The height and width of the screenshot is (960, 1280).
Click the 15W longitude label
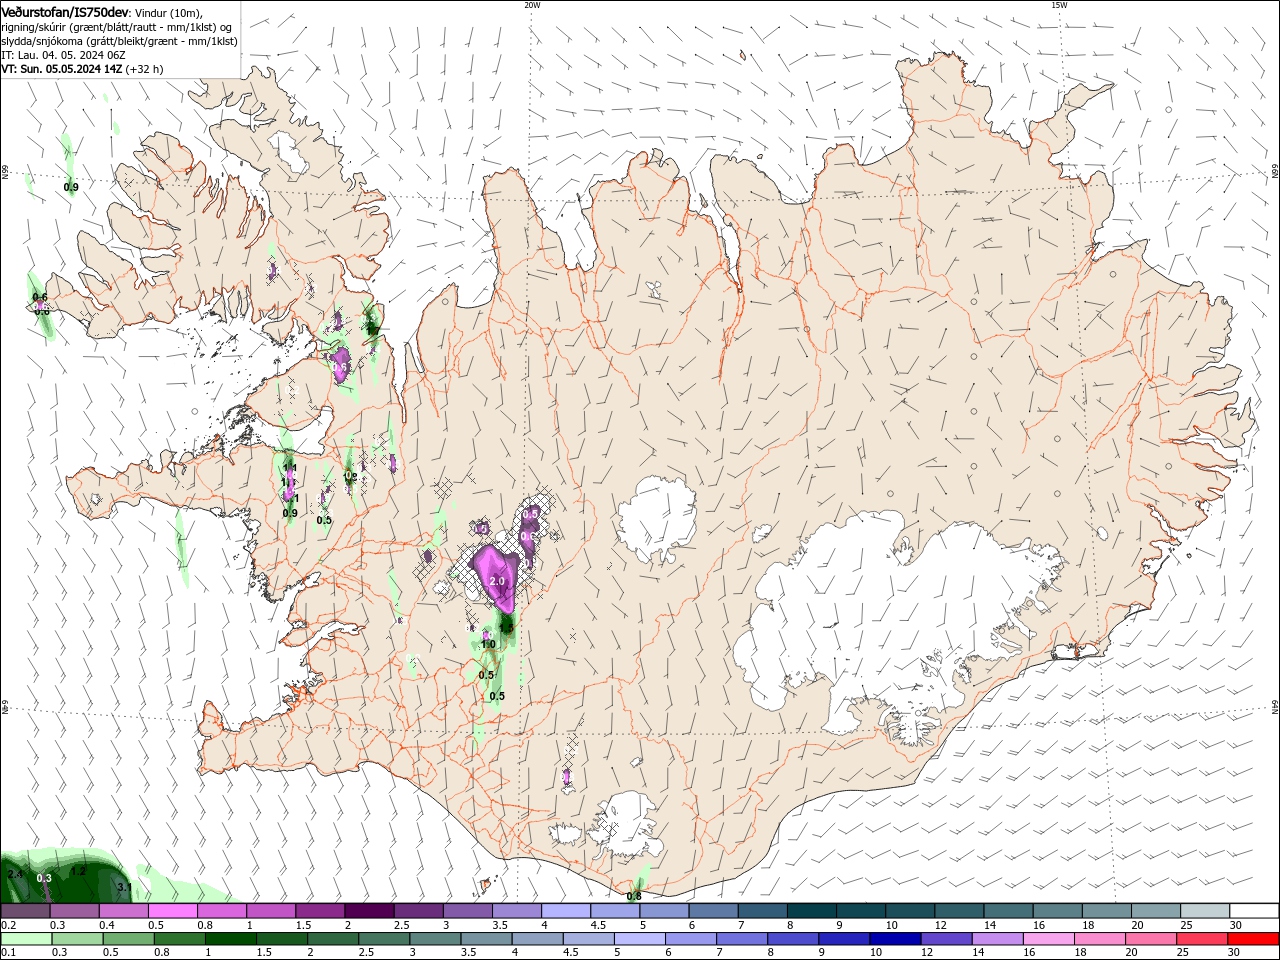coord(1059,5)
